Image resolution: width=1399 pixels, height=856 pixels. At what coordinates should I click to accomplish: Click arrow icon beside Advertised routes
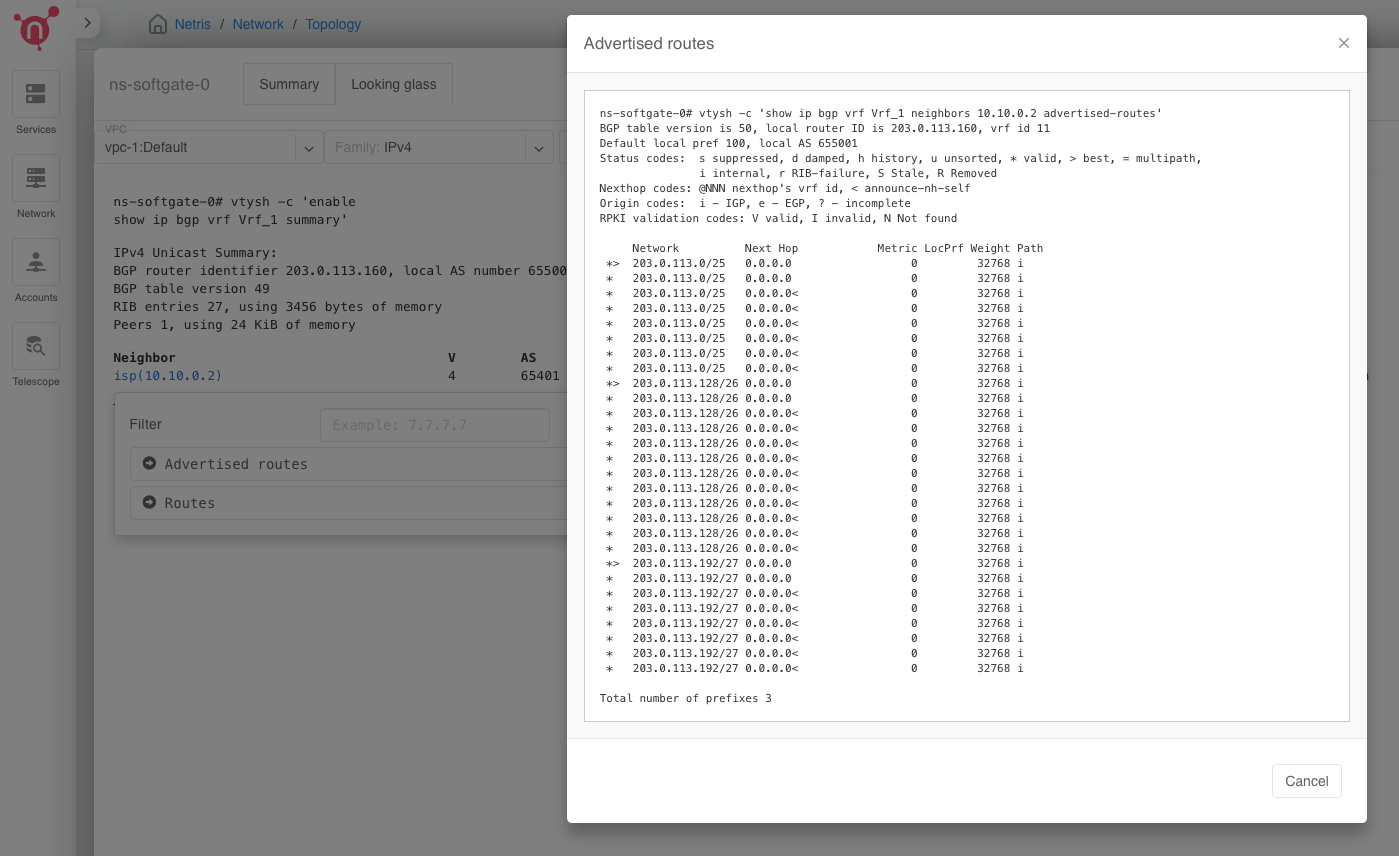[150, 464]
